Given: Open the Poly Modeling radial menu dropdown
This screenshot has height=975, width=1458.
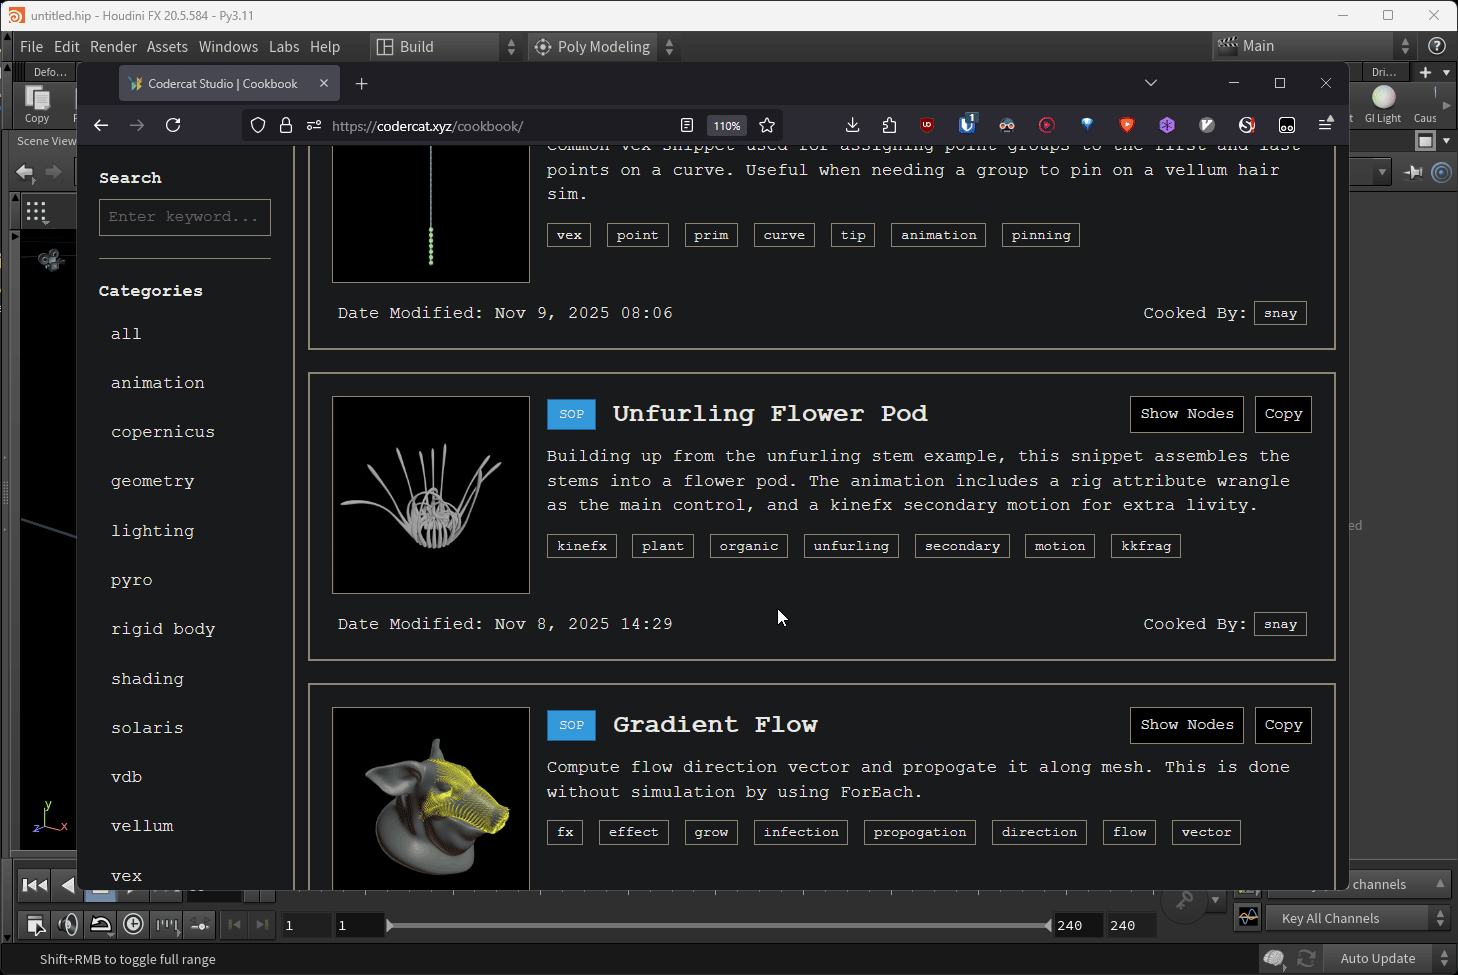Looking at the screenshot, I should tap(670, 47).
